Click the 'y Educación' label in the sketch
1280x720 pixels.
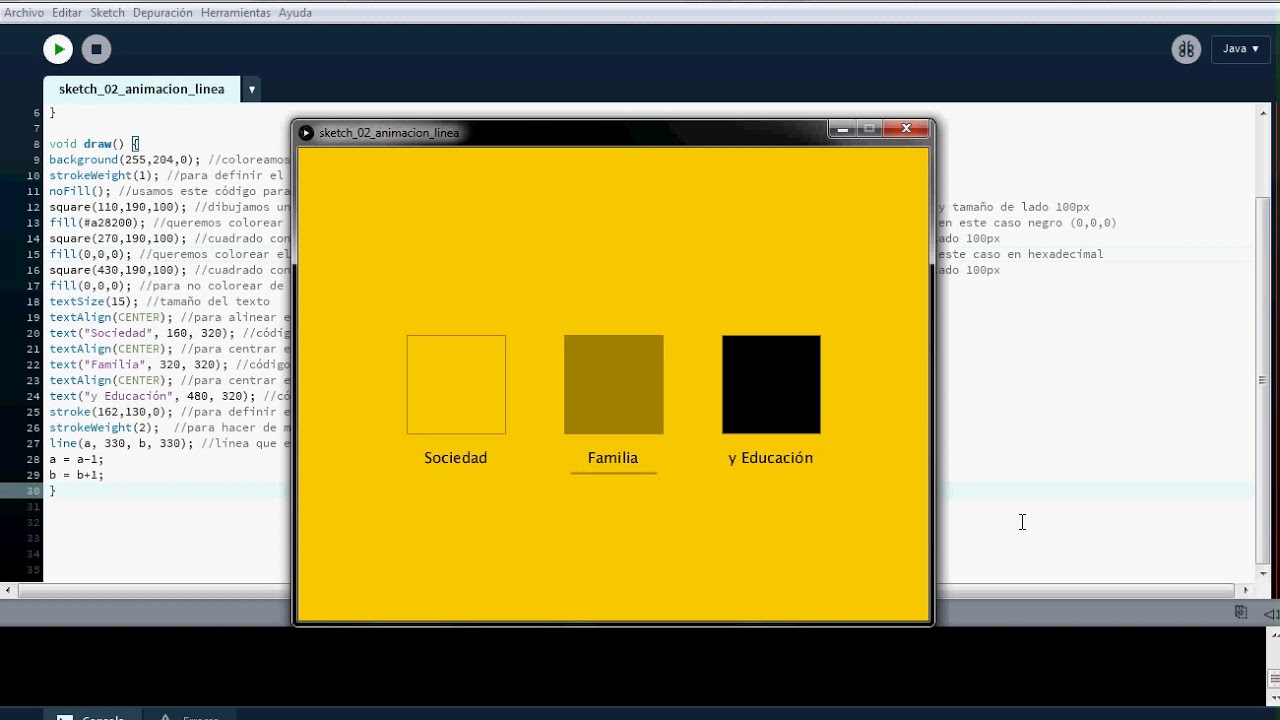click(x=771, y=458)
